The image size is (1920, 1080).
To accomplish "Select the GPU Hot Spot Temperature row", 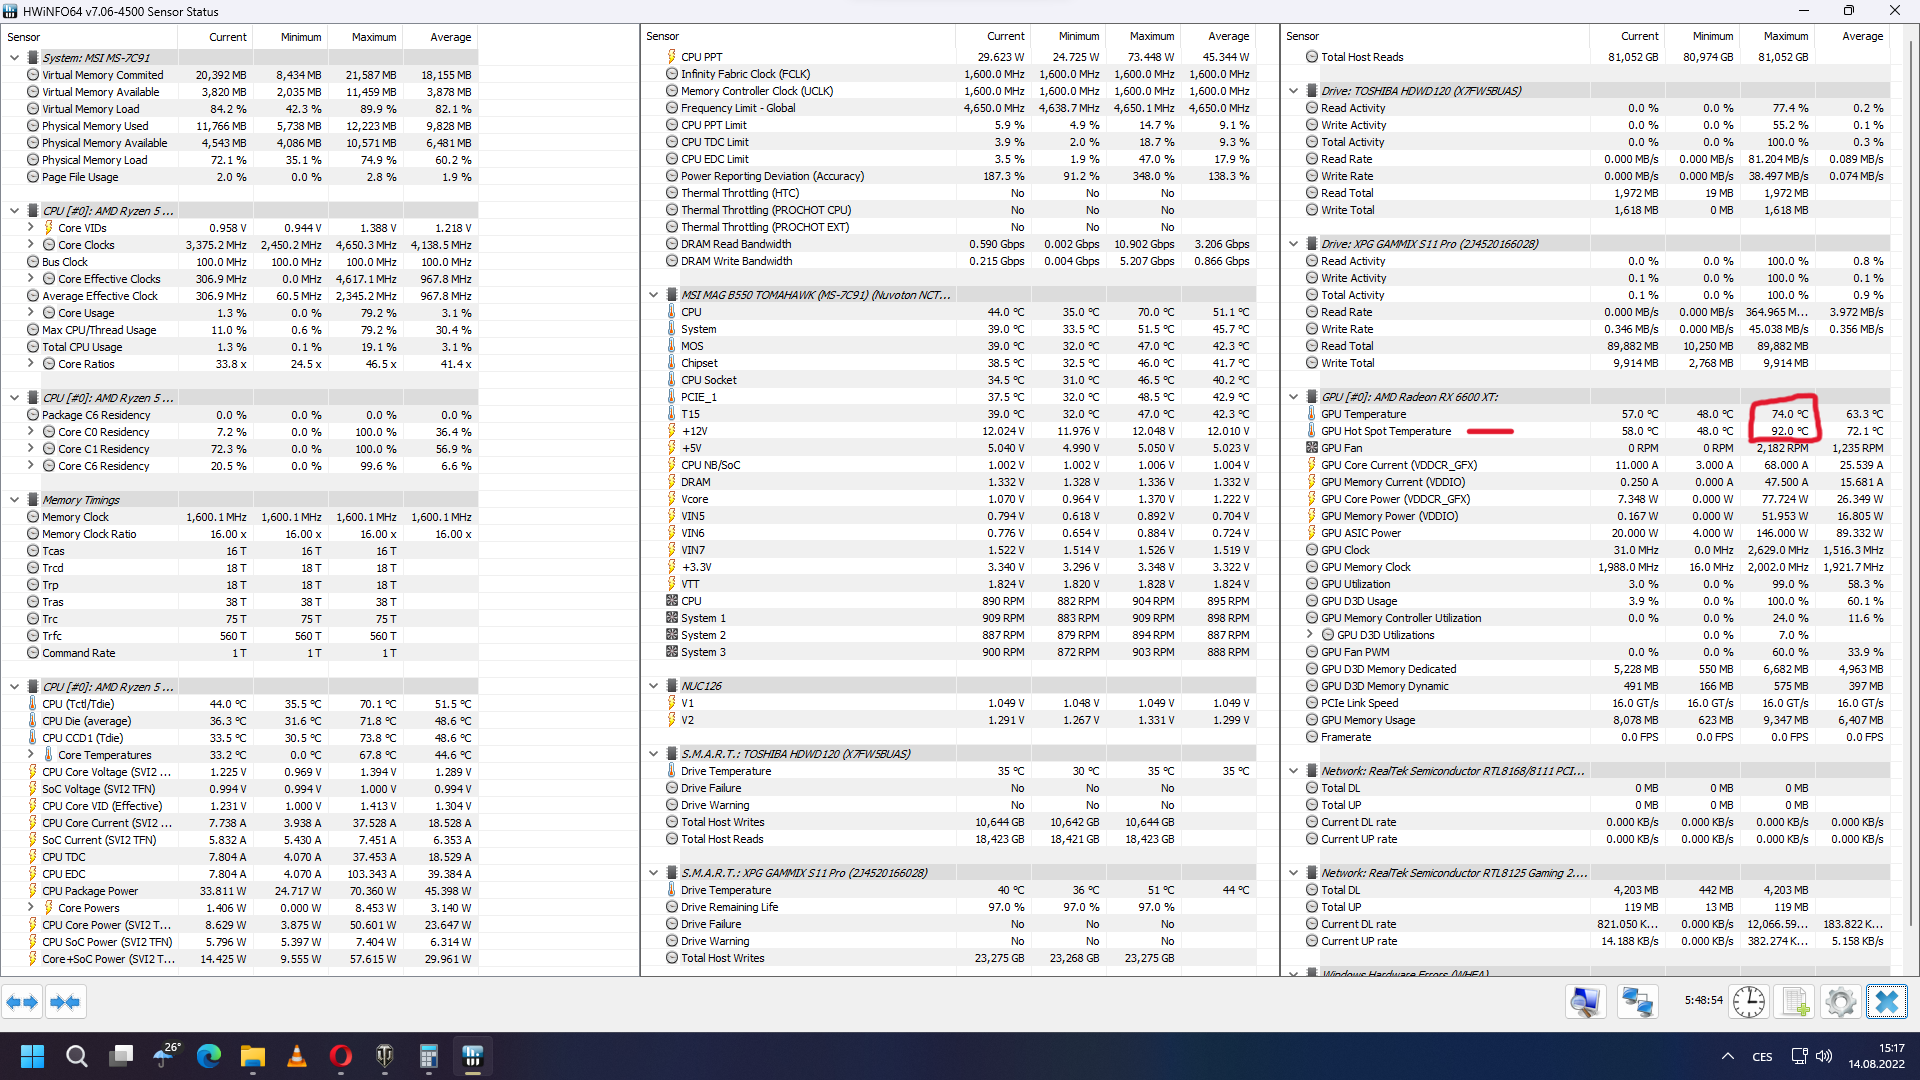I will tap(1385, 431).
